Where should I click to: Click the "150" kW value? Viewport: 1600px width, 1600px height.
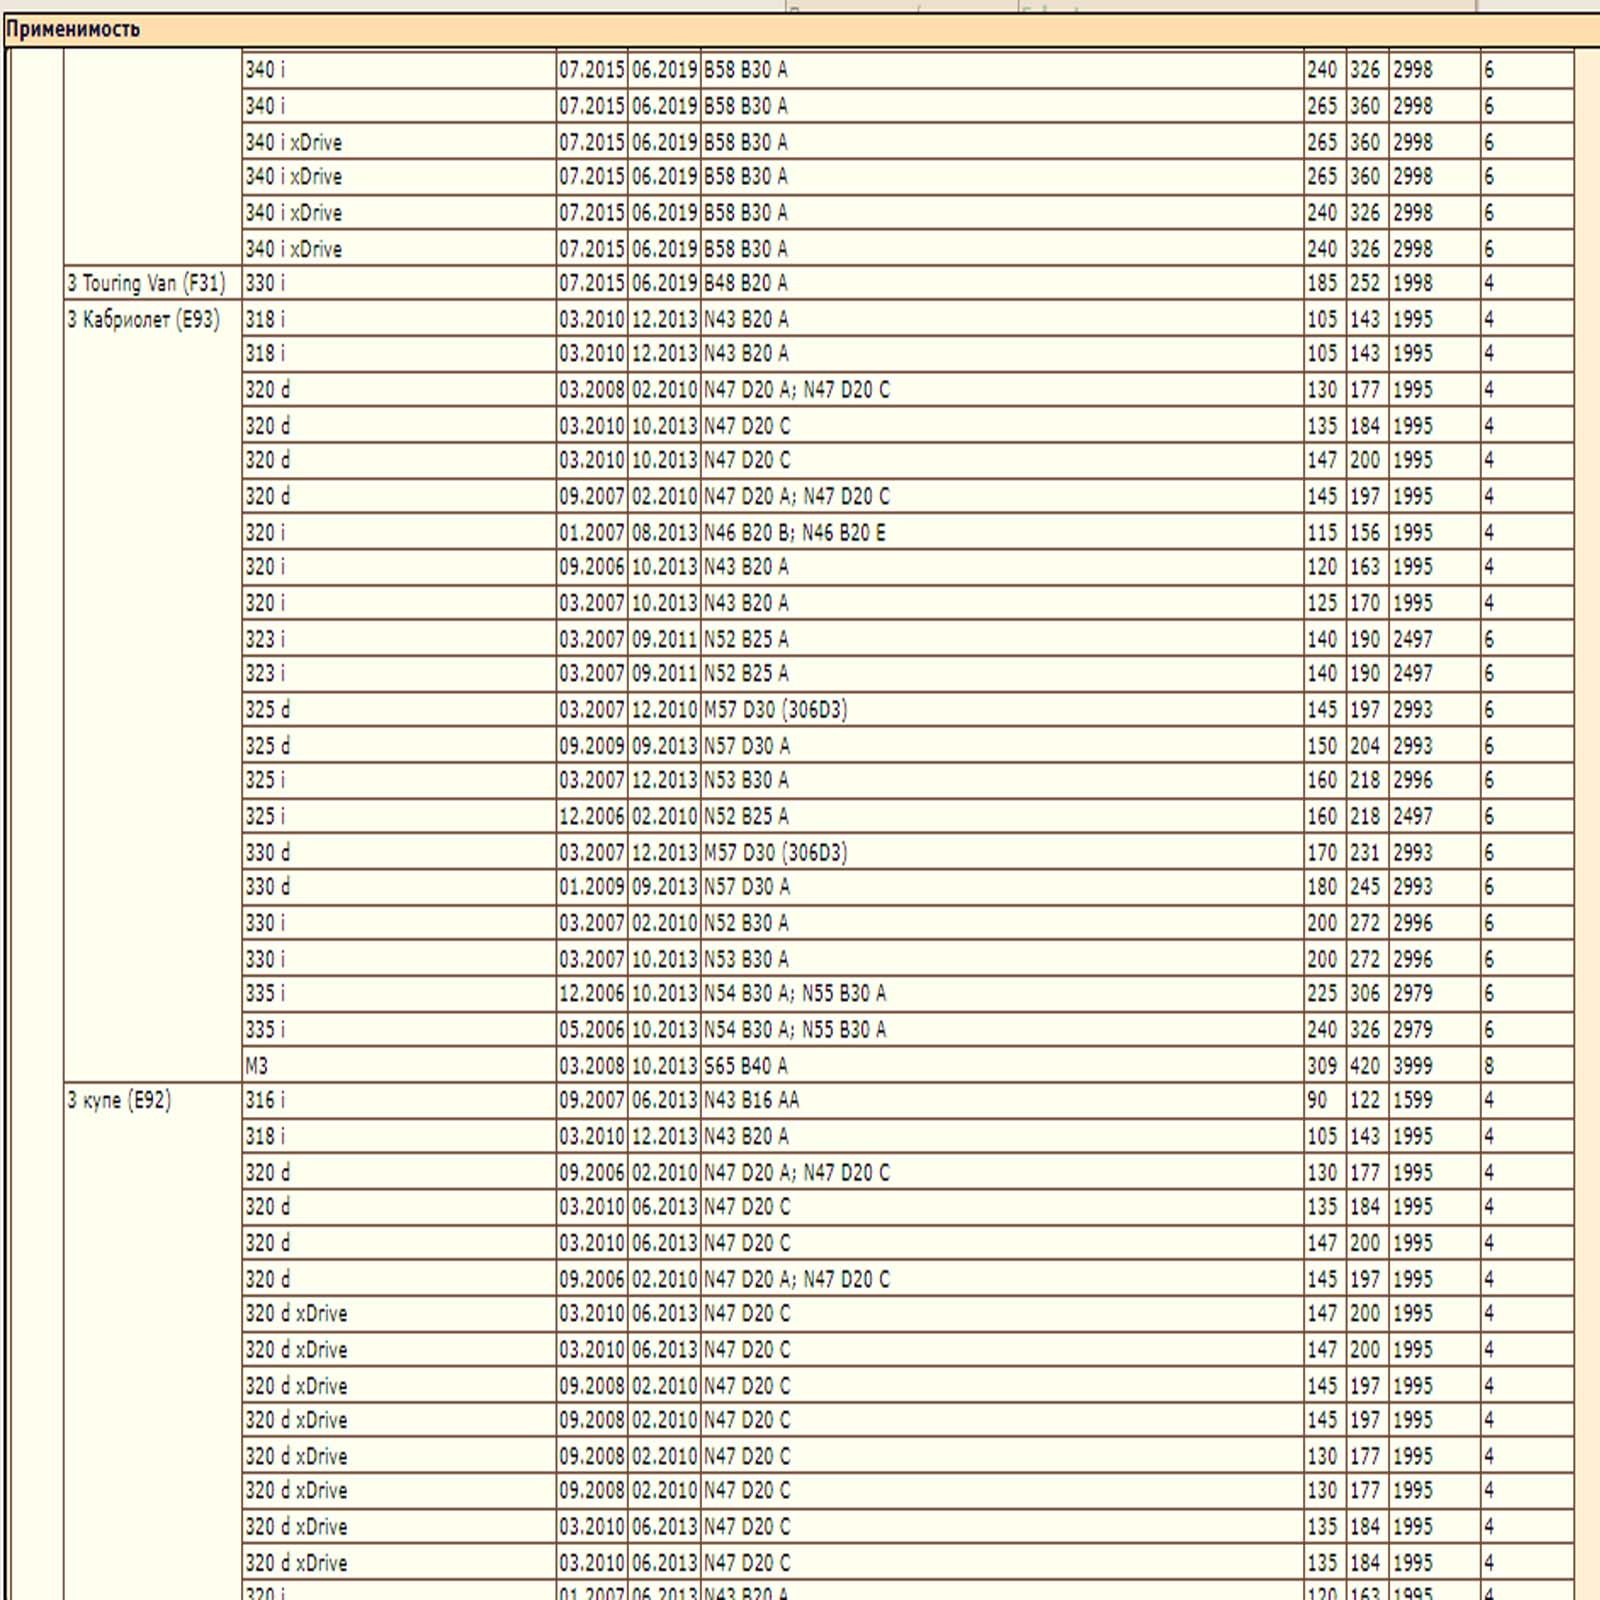pyautogui.click(x=1322, y=746)
